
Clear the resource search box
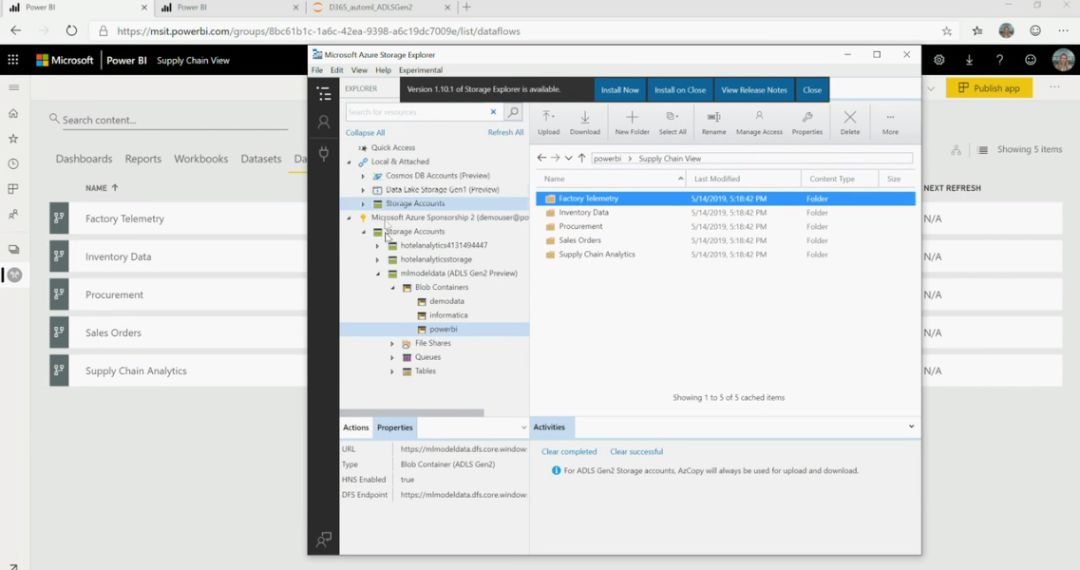[493, 112]
